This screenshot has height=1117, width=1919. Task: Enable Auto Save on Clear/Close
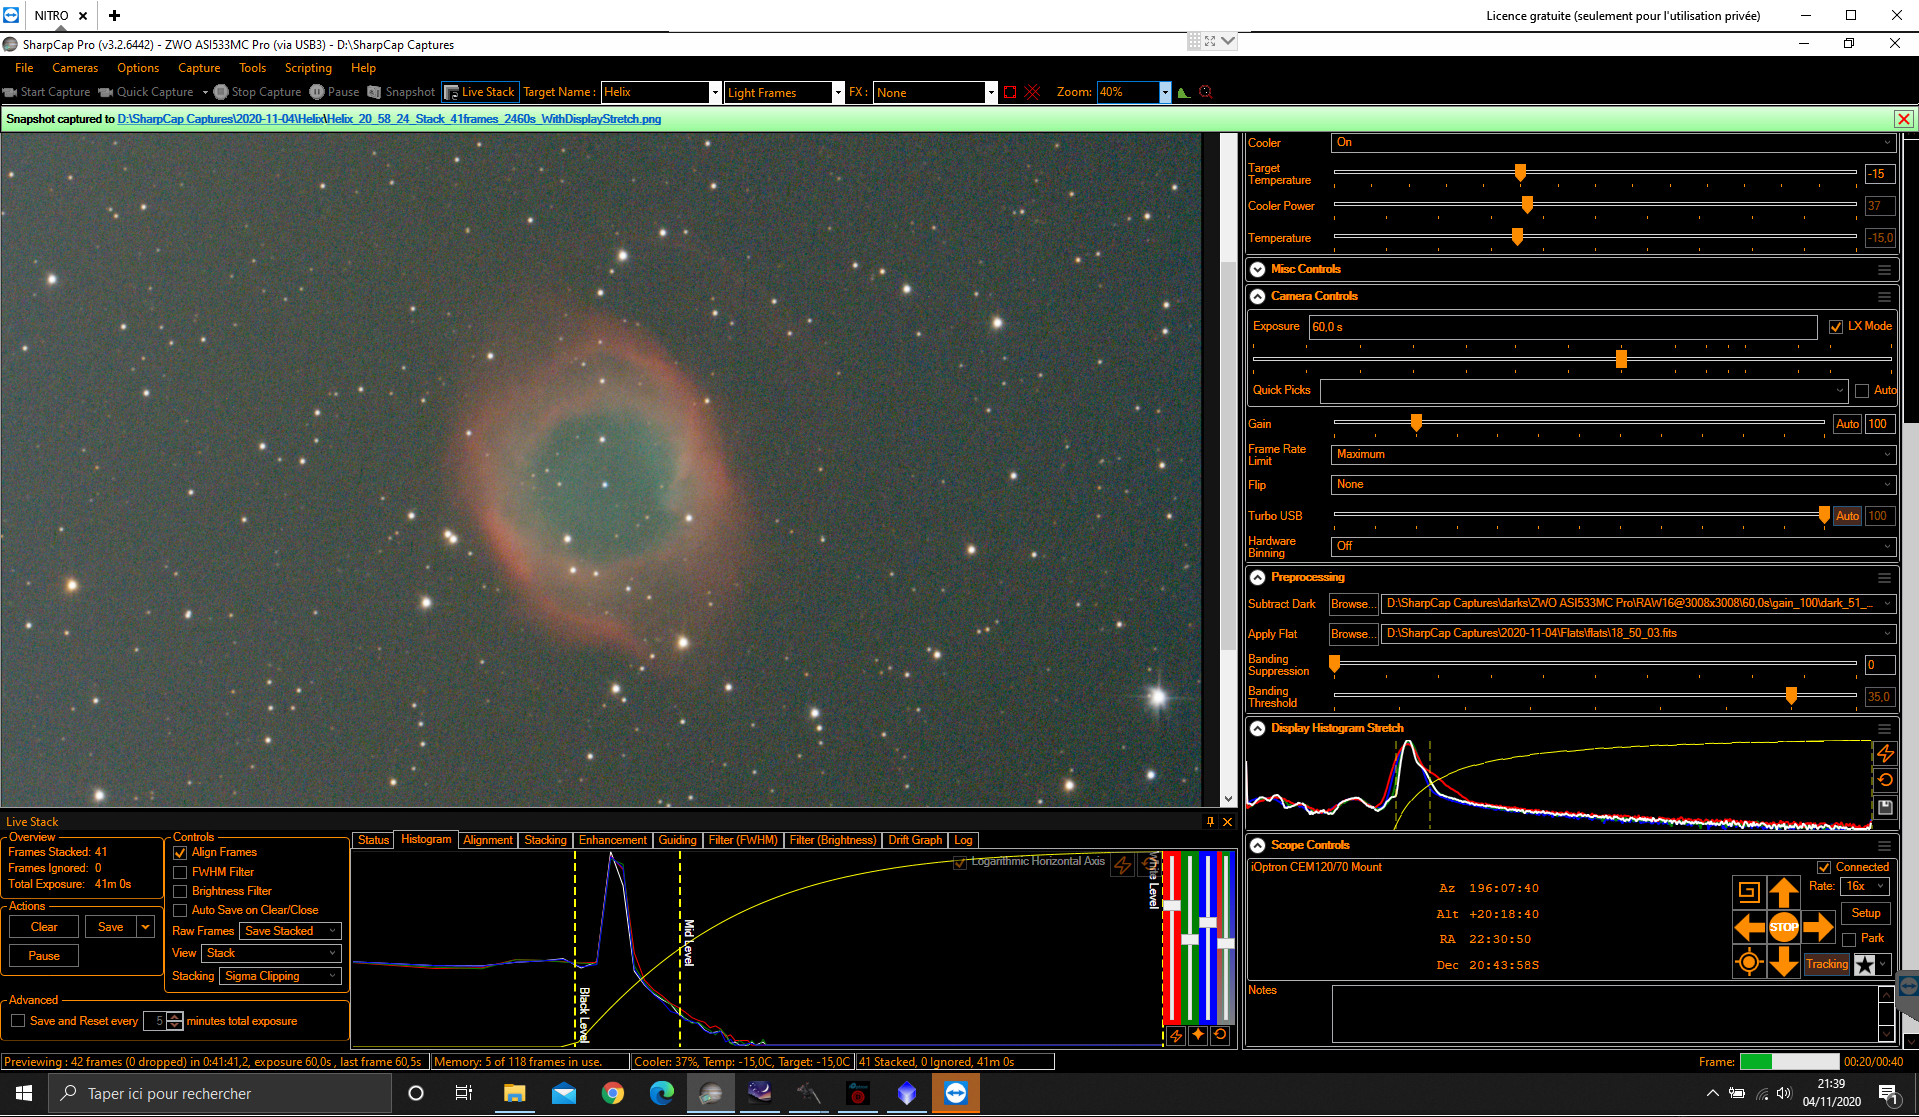(181, 910)
